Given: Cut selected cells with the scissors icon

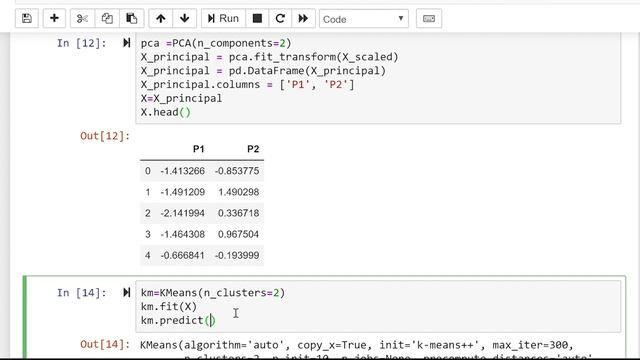Looking at the screenshot, I should (82, 19).
